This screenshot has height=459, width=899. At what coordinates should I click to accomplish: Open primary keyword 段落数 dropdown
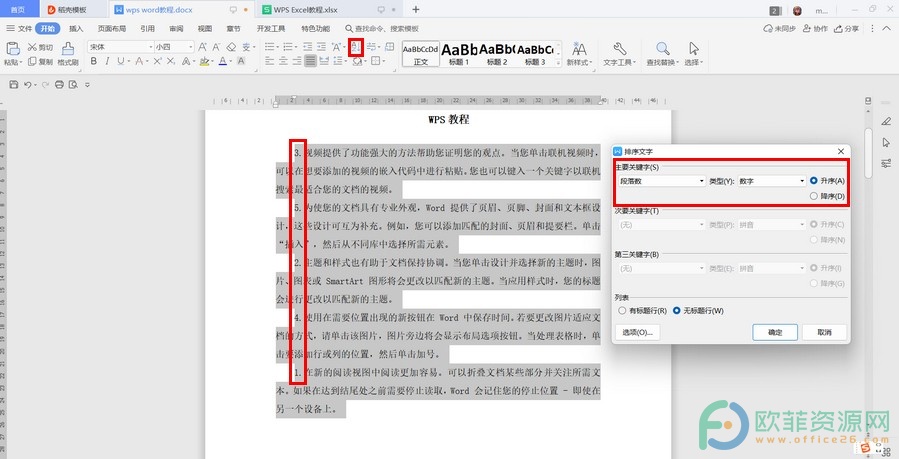coord(662,181)
